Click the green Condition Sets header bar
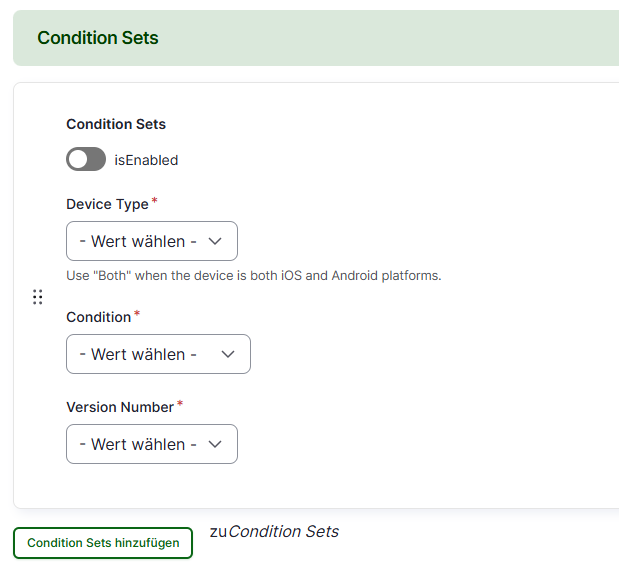Screen dimensions: 619x571 [x=316, y=38]
